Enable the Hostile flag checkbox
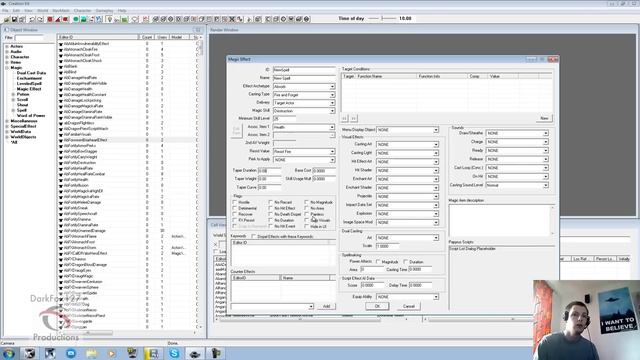Image resolution: width=640 pixels, height=360 pixels. click(235, 202)
